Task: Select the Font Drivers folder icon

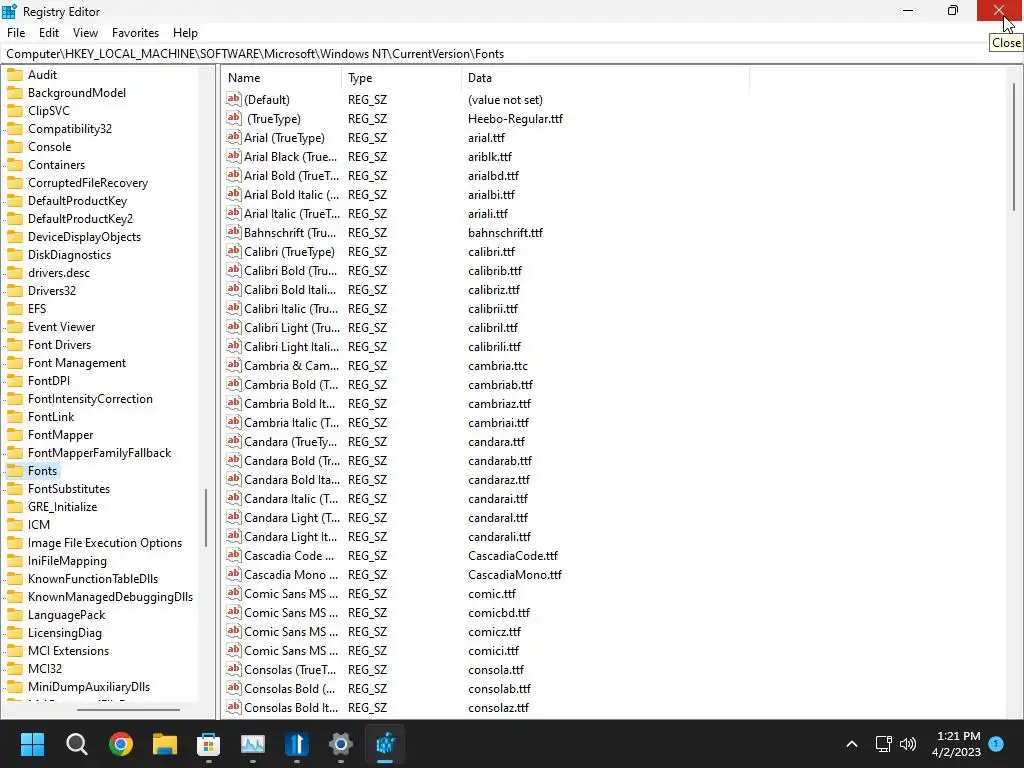Action: pos(14,345)
